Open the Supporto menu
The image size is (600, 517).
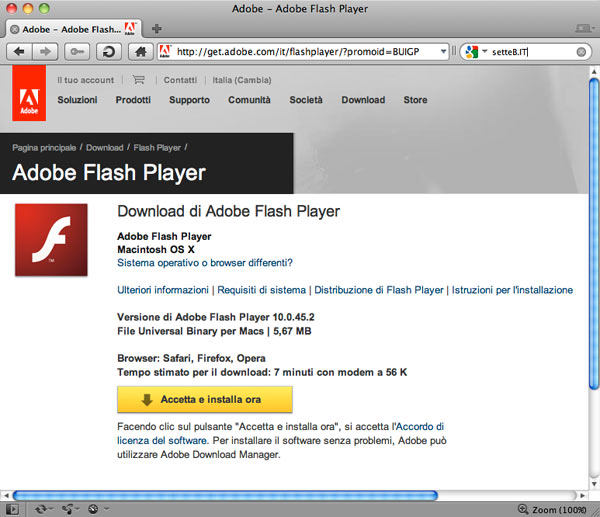click(189, 100)
